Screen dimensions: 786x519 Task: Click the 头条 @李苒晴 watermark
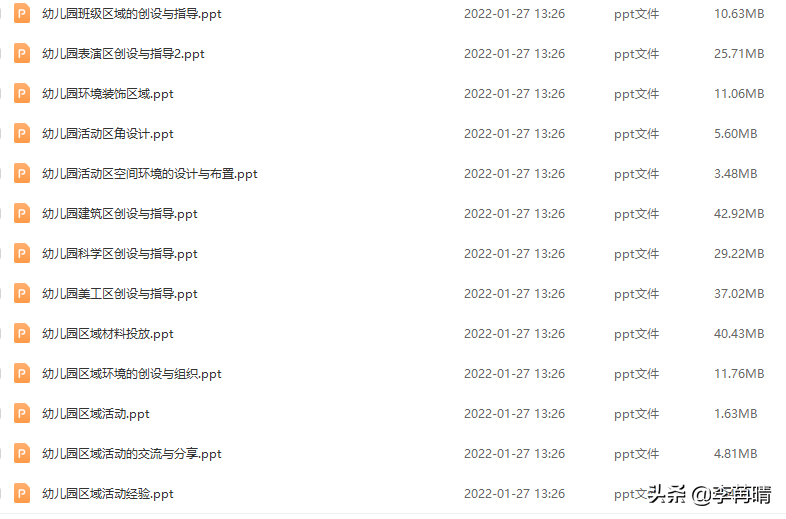pos(709,494)
